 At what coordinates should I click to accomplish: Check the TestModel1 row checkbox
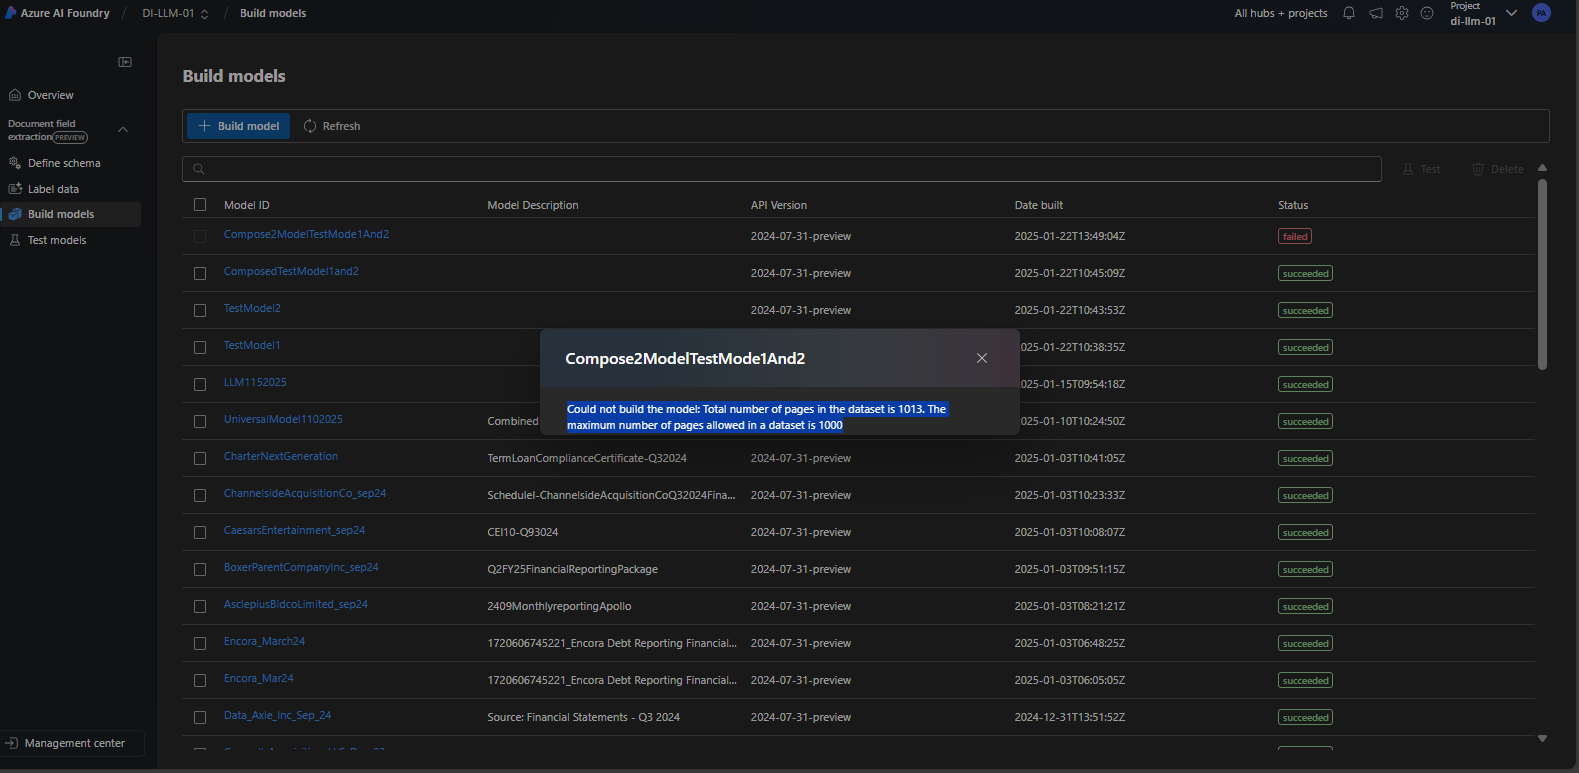(200, 347)
